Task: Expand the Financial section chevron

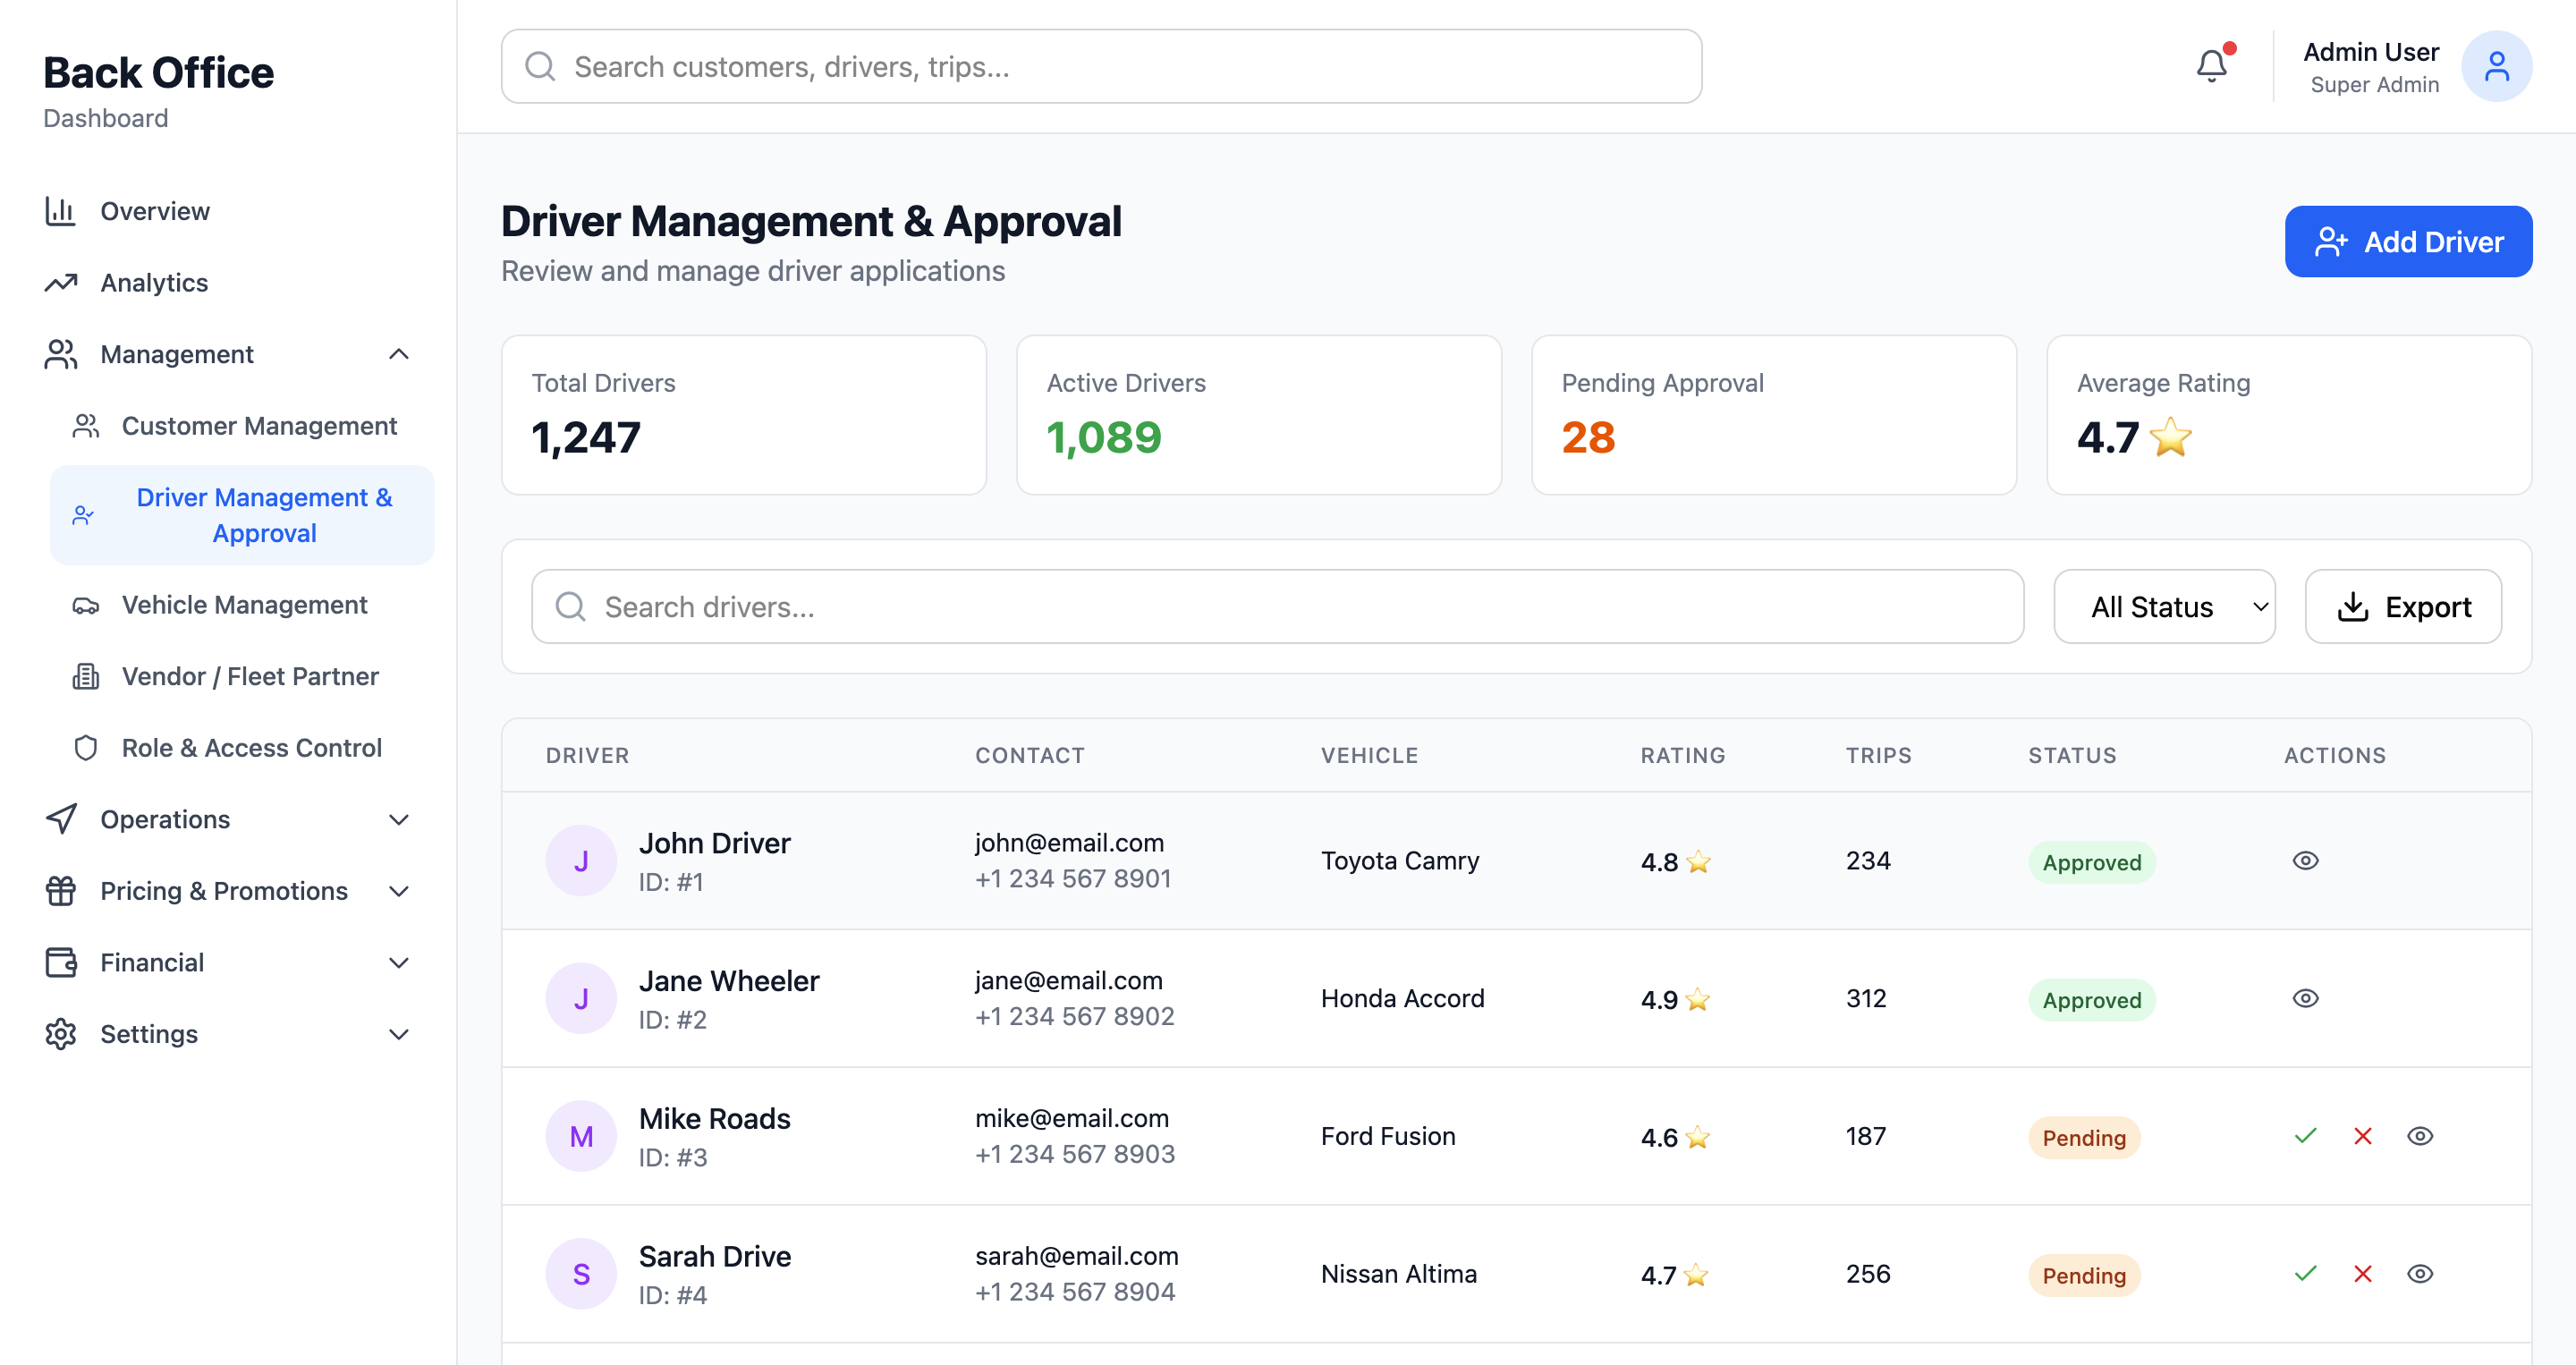Action: click(x=399, y=963)
